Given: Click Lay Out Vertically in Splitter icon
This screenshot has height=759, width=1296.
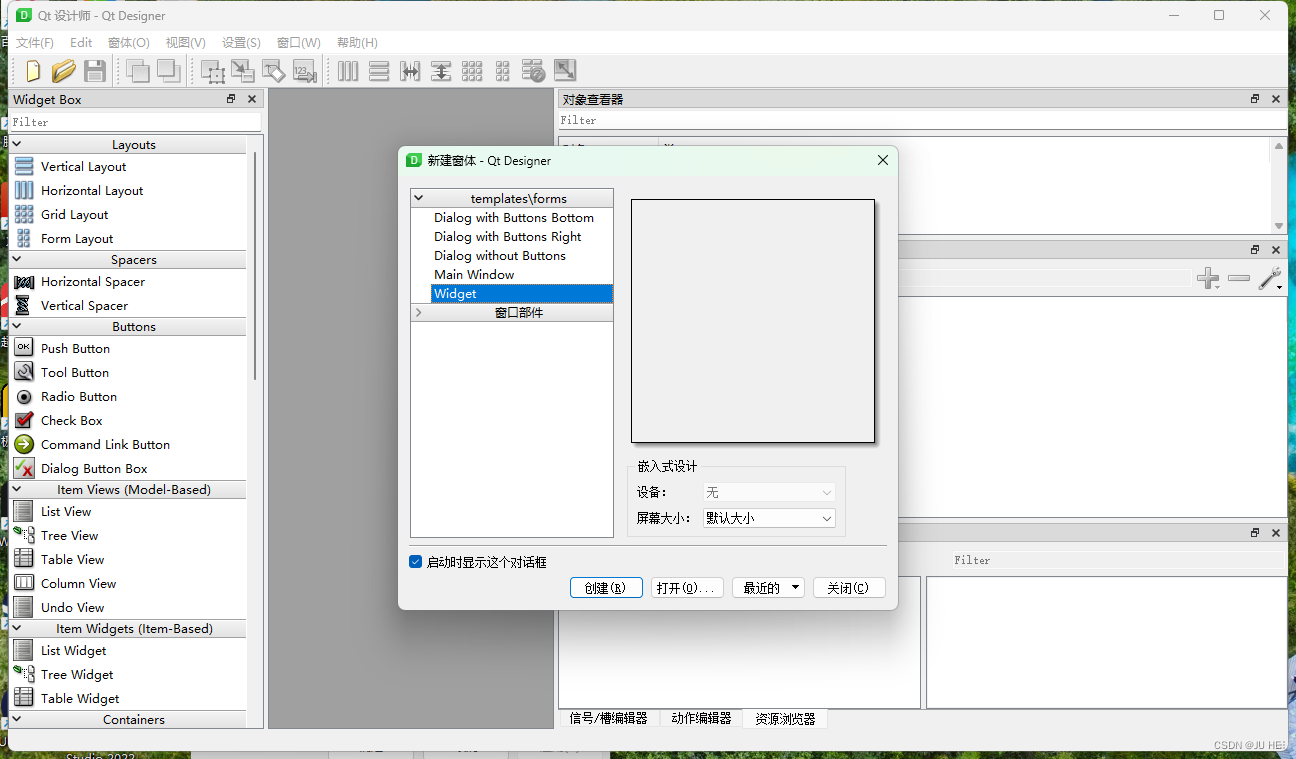Looking at the screenshot, I should (441, 70).
